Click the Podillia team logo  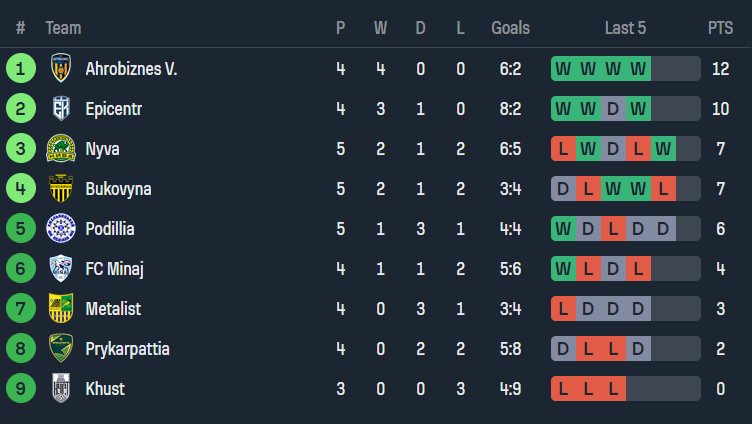click(x=61, y=229)
